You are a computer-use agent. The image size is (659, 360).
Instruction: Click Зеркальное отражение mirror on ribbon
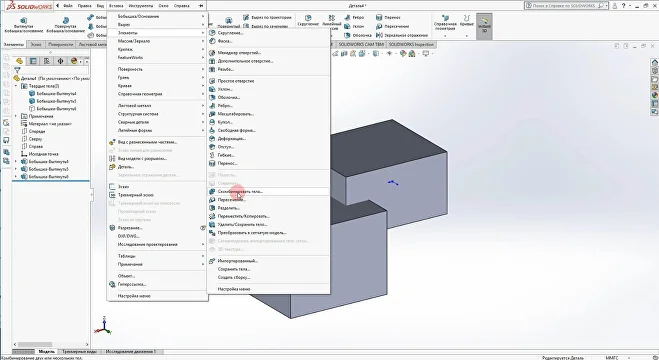403,35
